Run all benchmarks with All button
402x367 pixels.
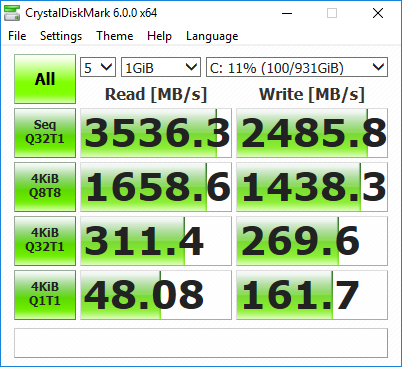[45, 79]
